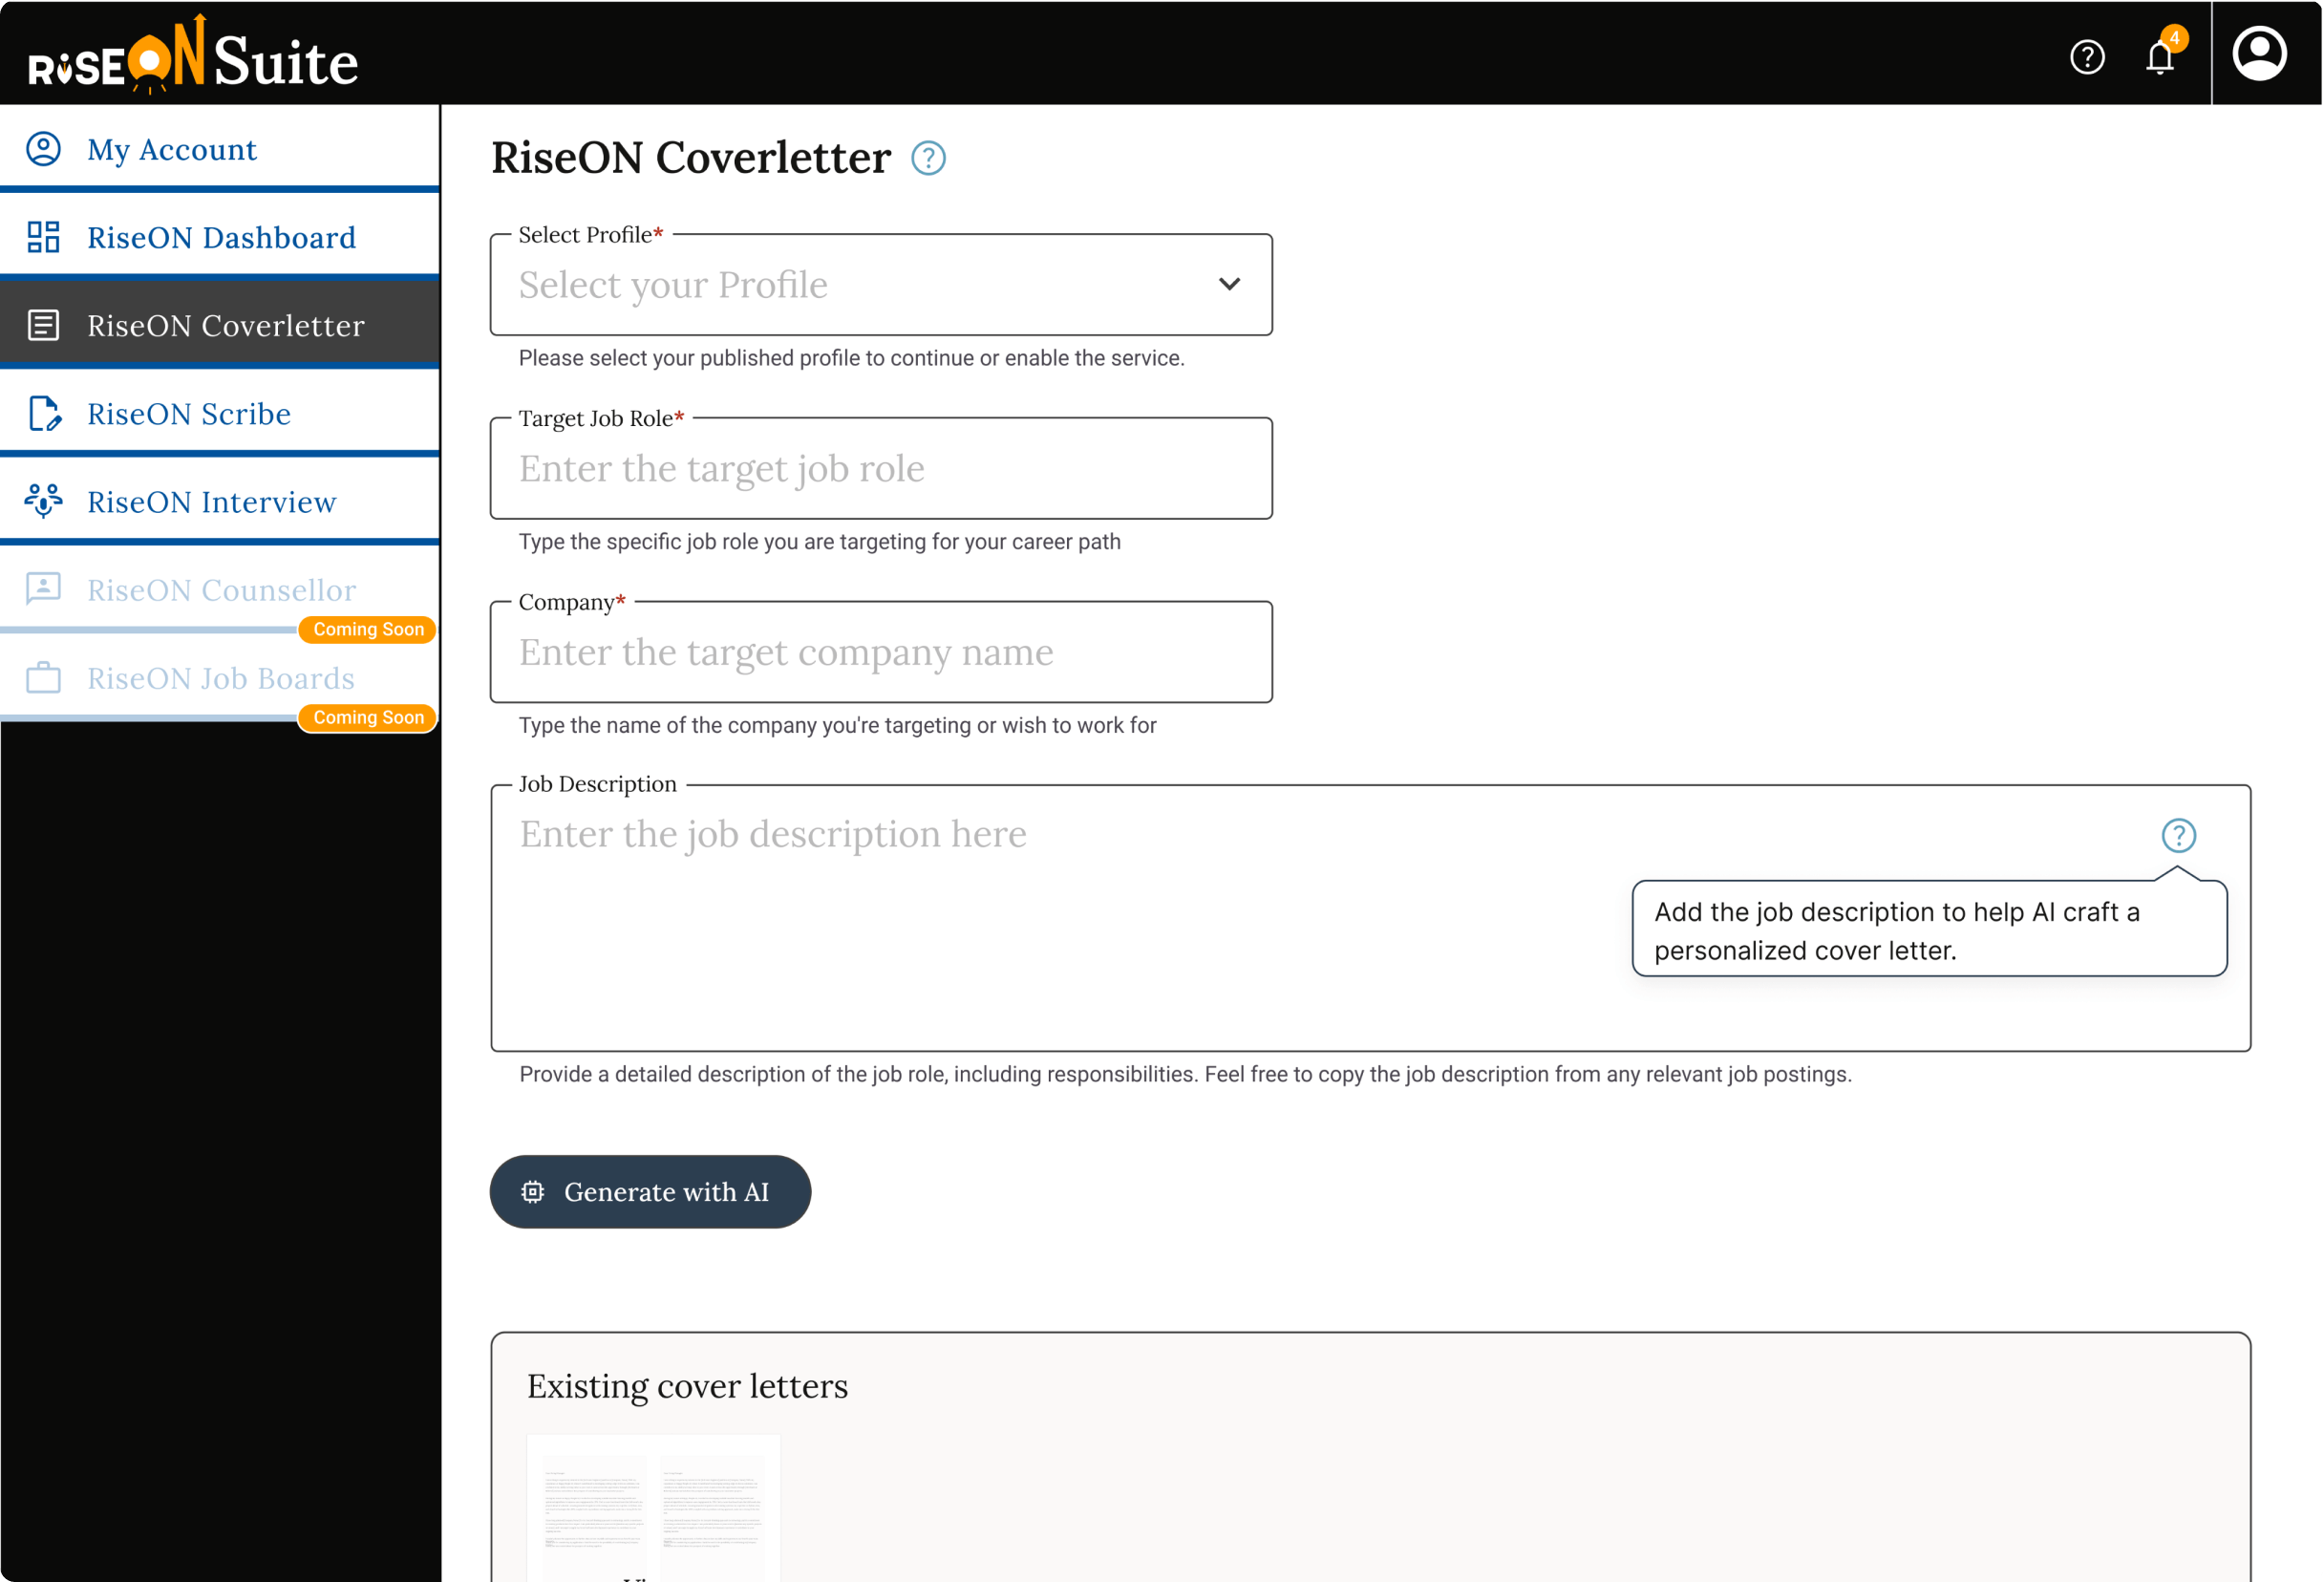Viewport: 2324px width, 1582px height.
Task: Click the My Account user icon
Action: (44, 148)
